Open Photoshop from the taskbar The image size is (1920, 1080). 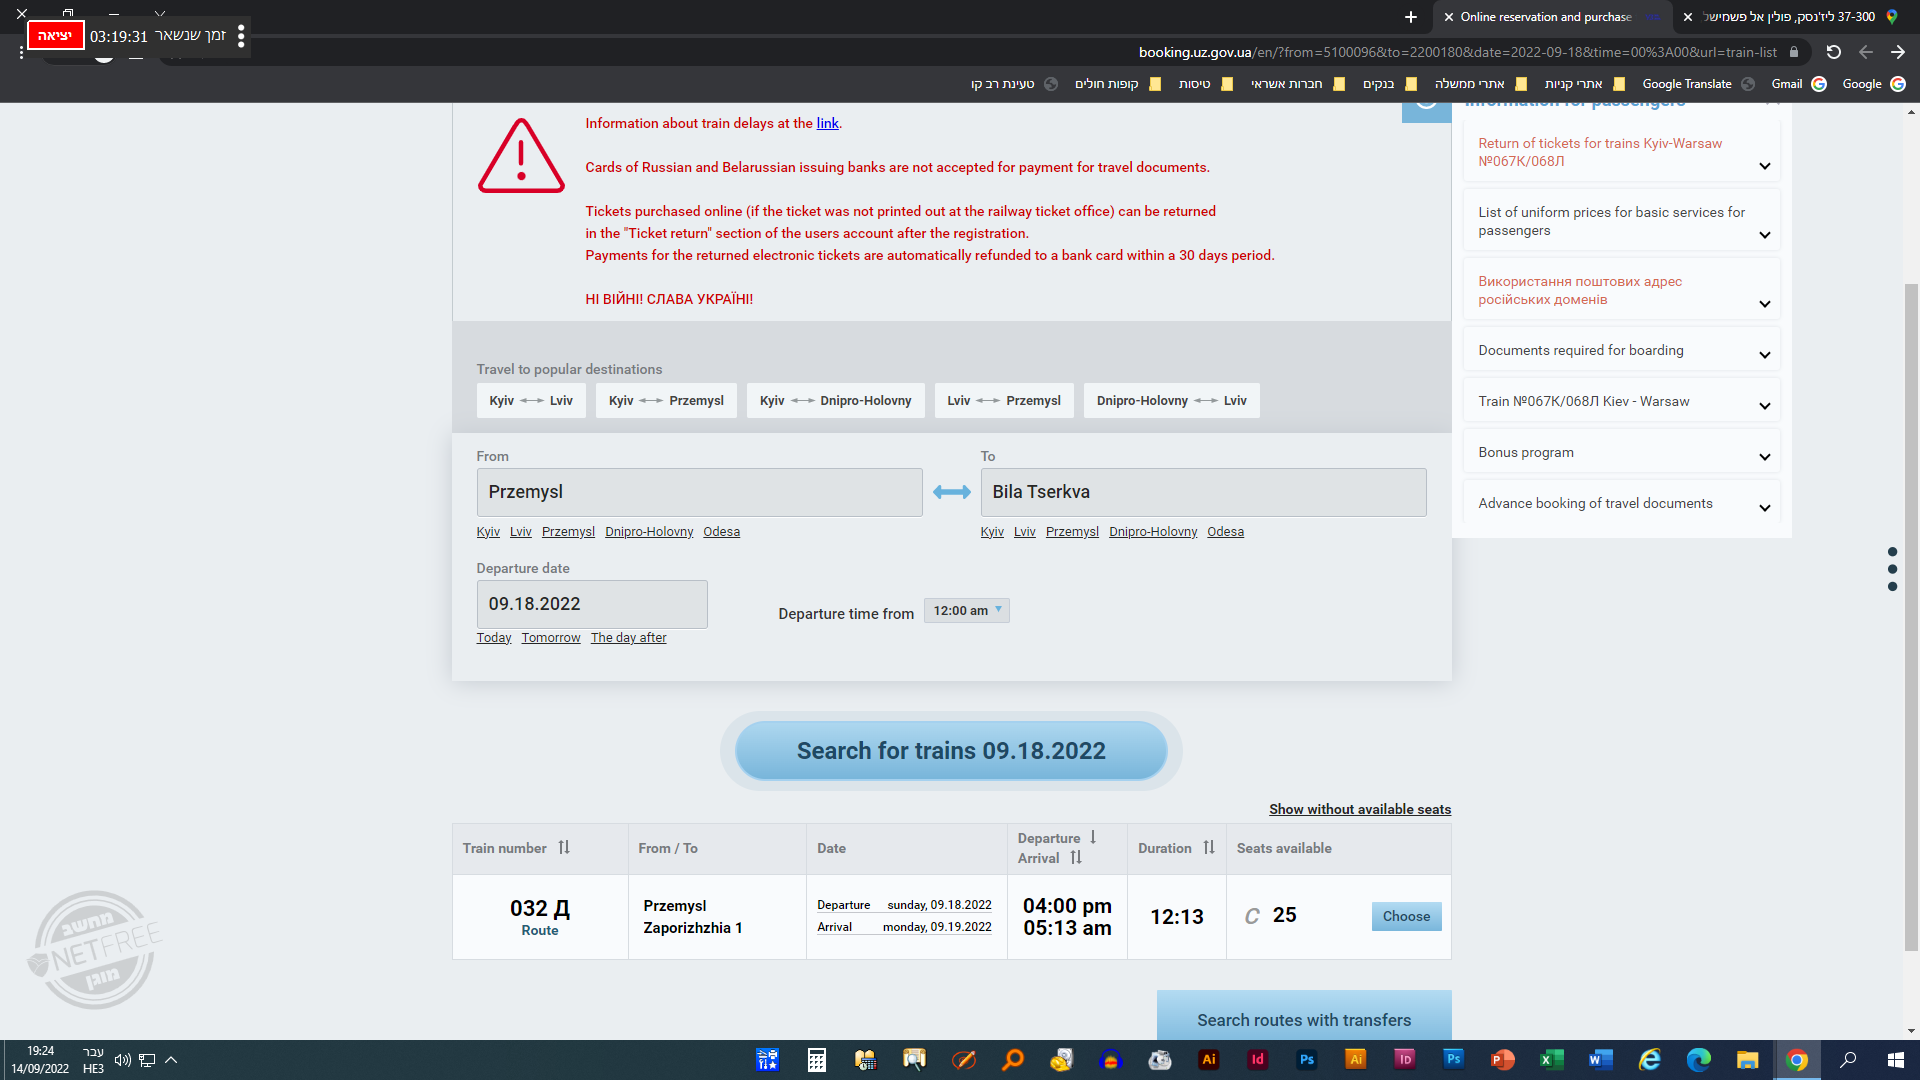pyautogui.click(x=1306, y=1060)
